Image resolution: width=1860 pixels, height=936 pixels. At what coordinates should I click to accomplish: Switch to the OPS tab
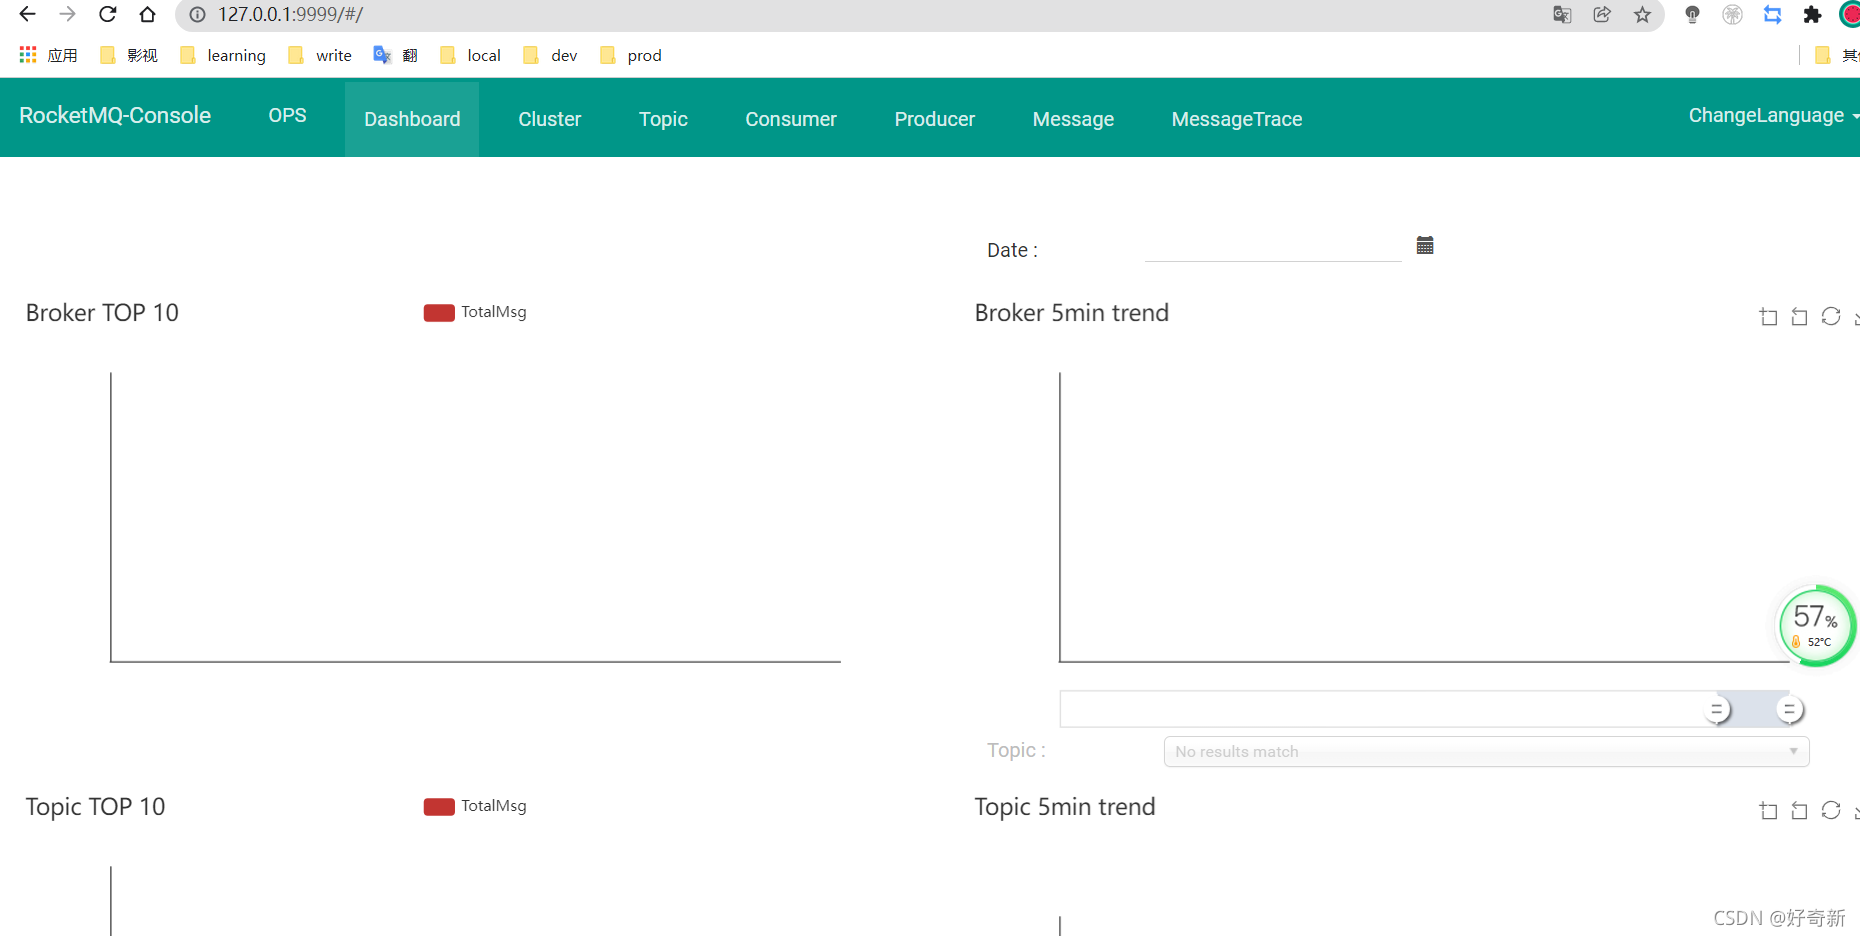pos(287,115)
